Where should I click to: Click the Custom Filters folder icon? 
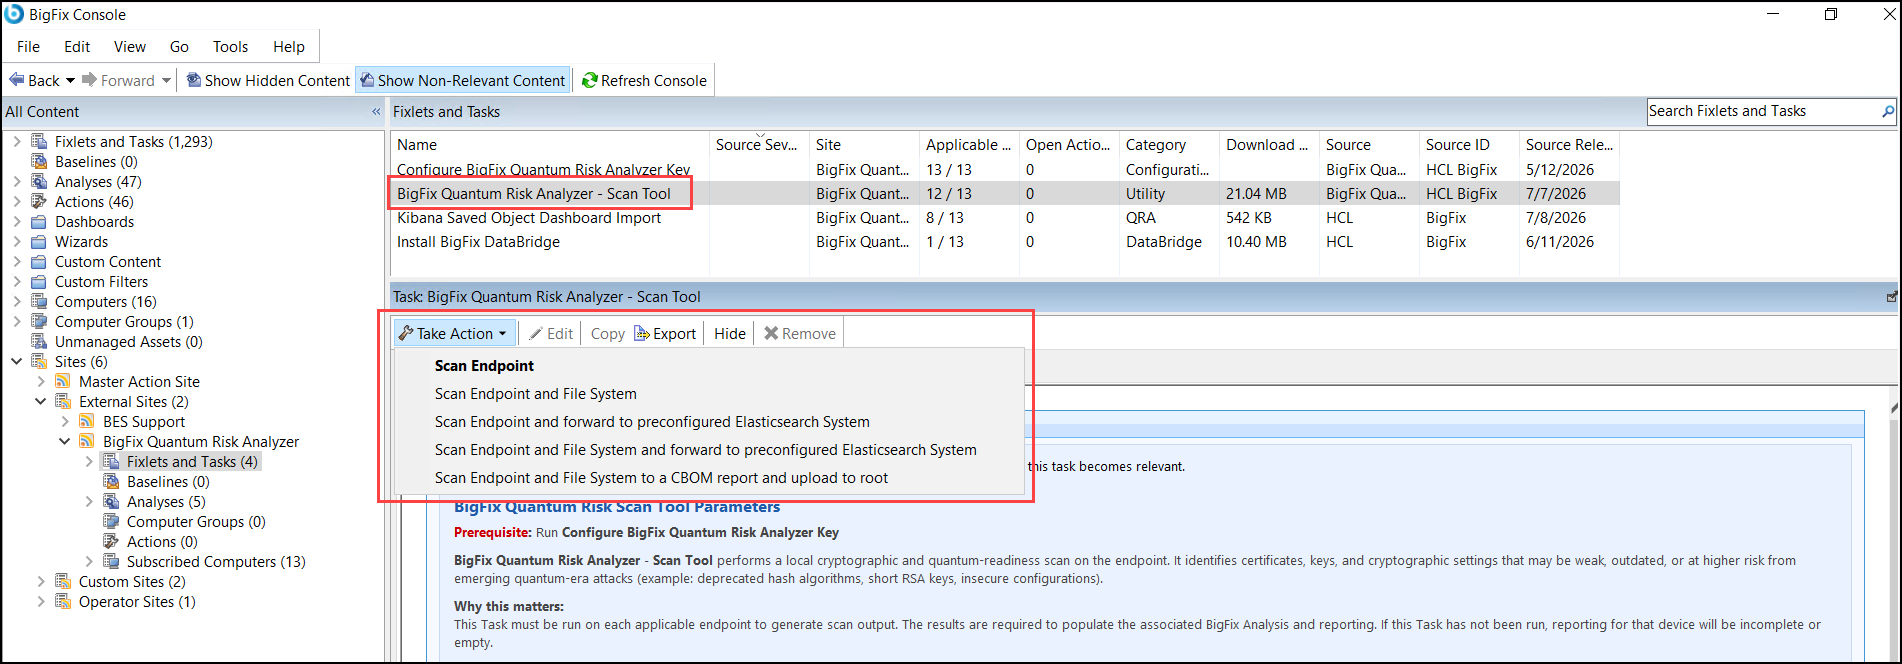[x=39, y=281]
